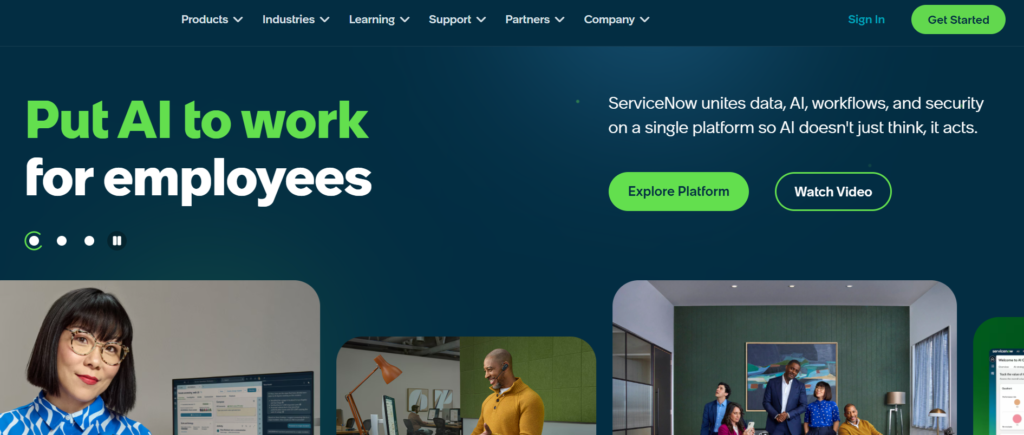Expand the Learning dropdown chevron
Image resolution: width=1024 pixels, height=435 pixels.
[x=405, y=20]
